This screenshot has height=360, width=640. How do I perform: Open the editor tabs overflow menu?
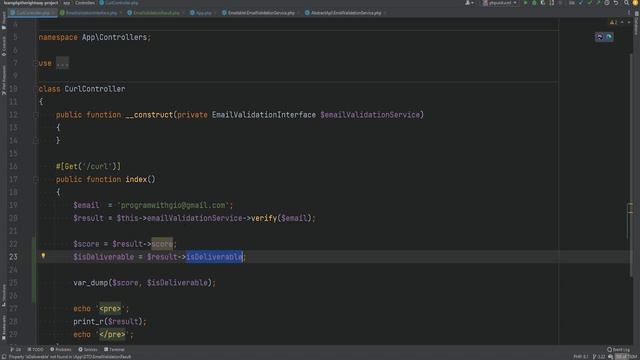point(628,13)
